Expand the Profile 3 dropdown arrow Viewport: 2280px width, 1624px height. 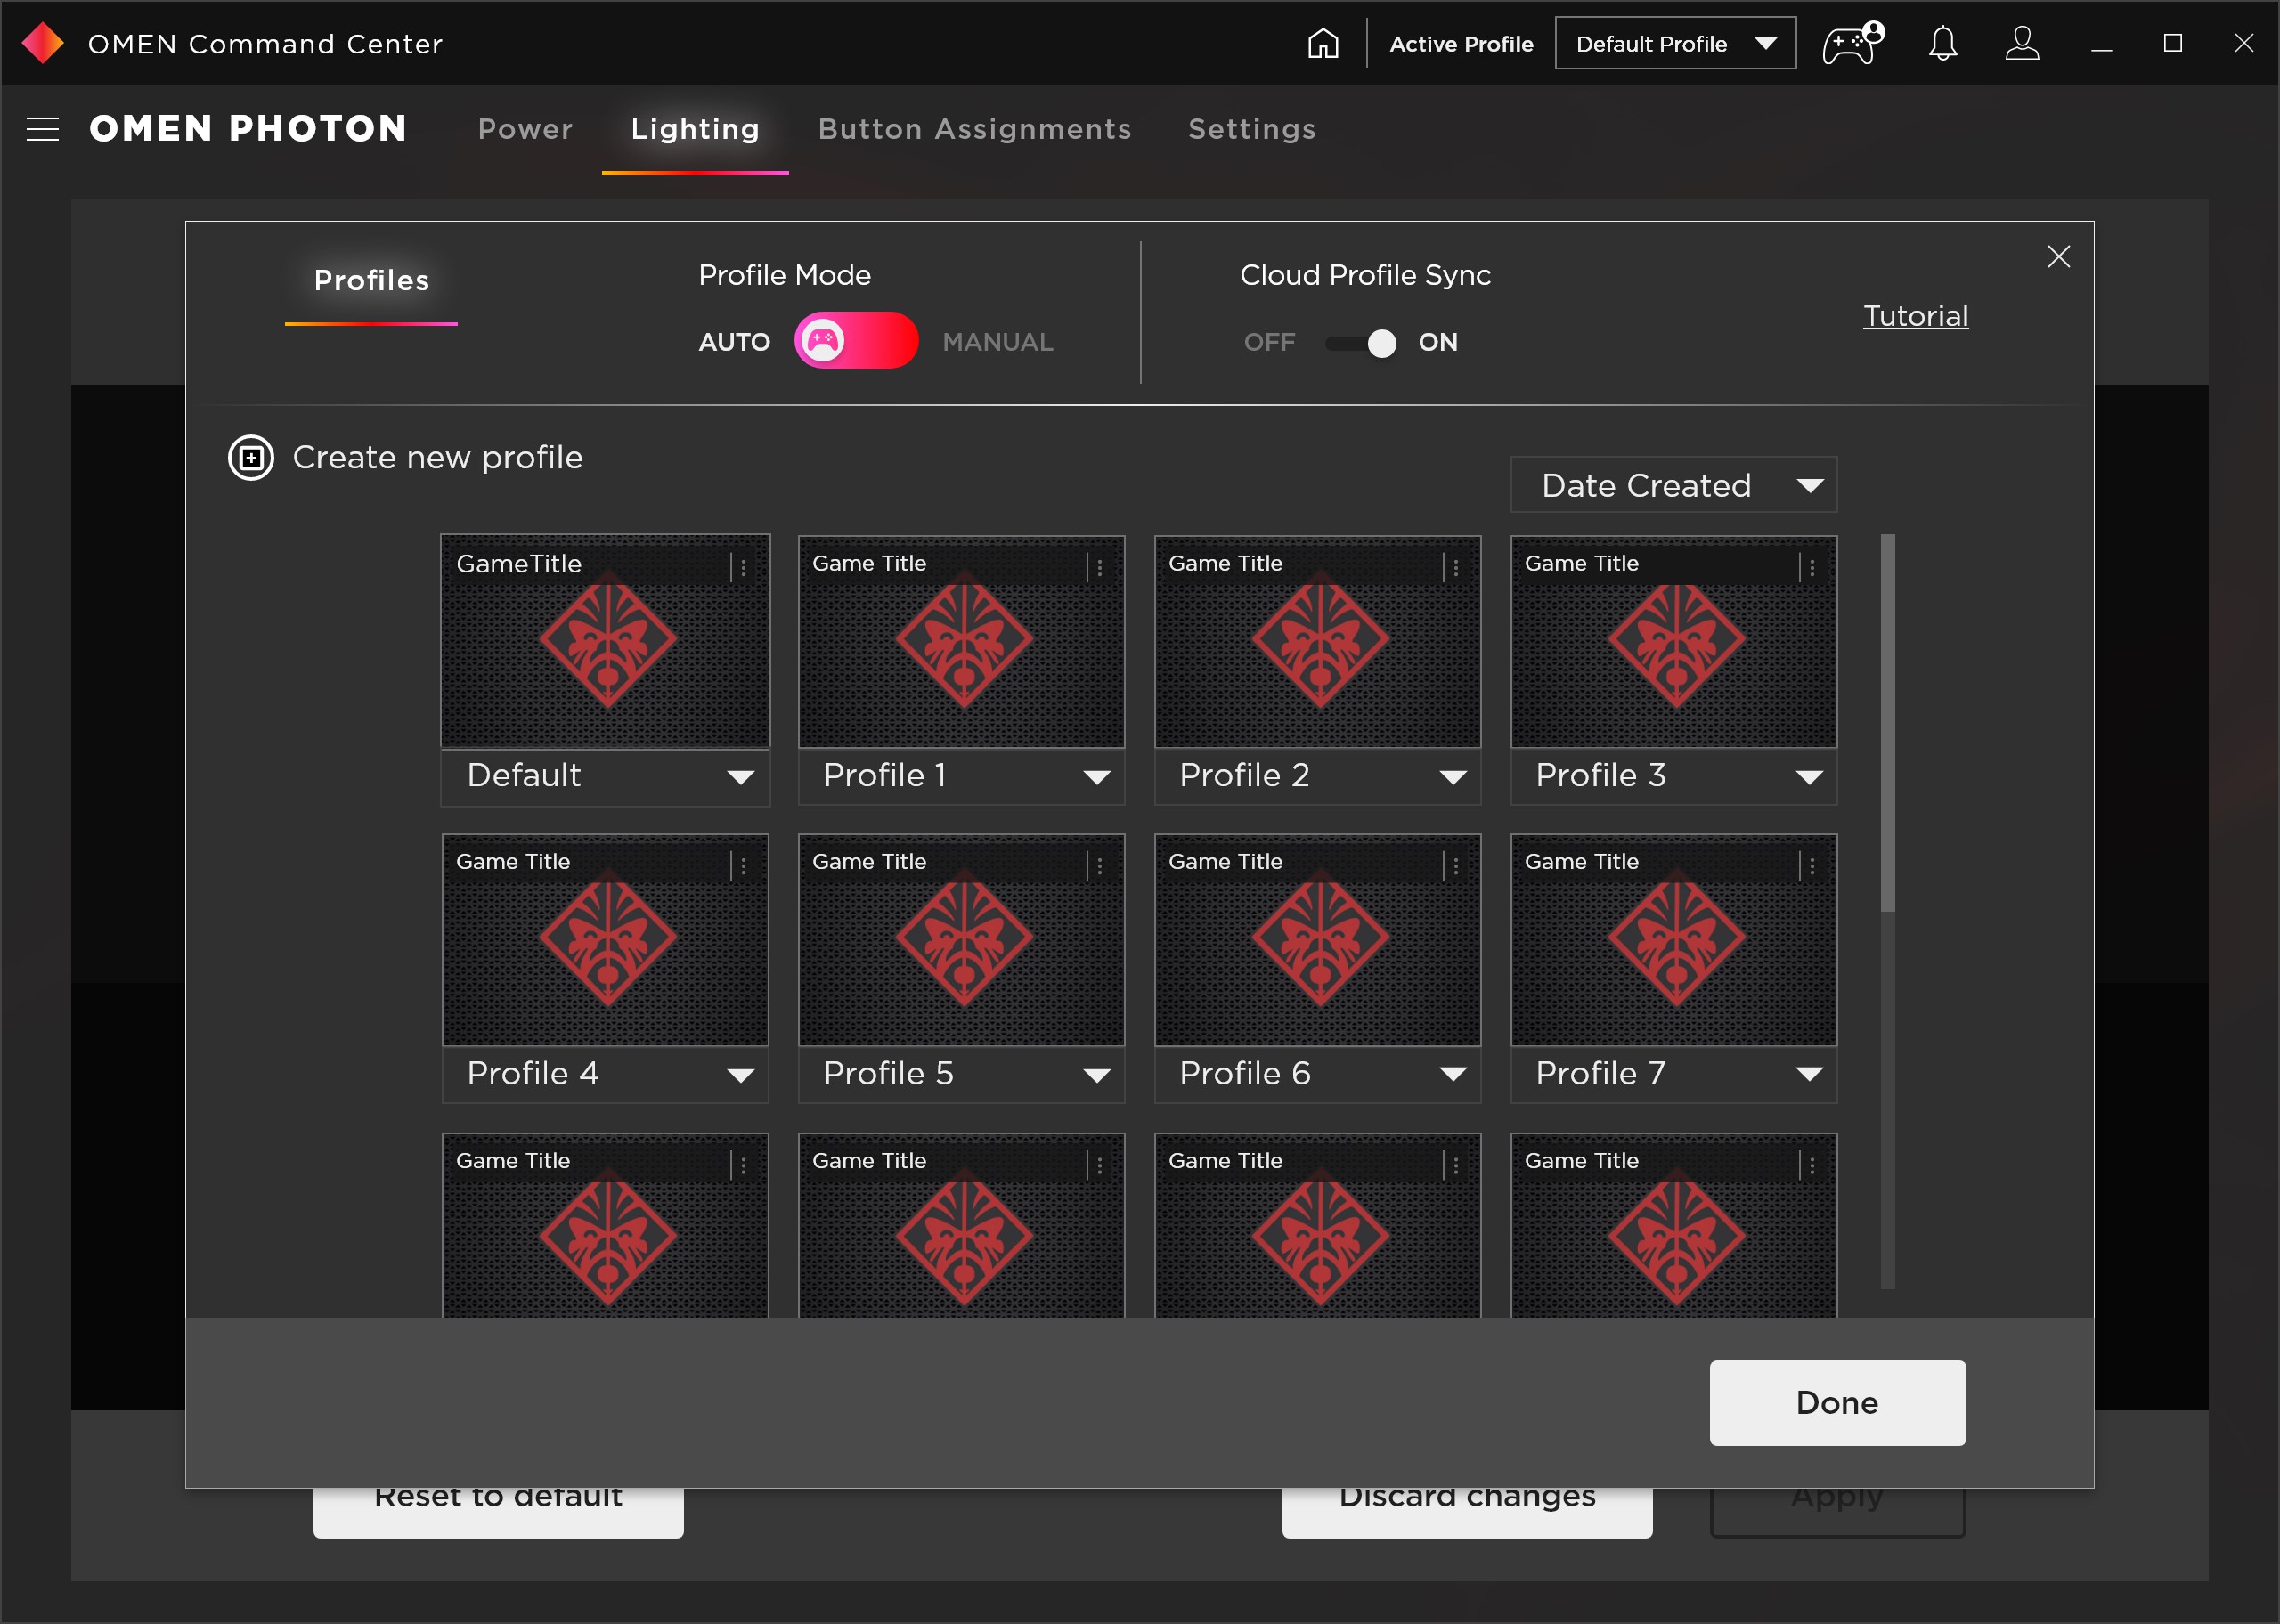[x=1808, y=777]
